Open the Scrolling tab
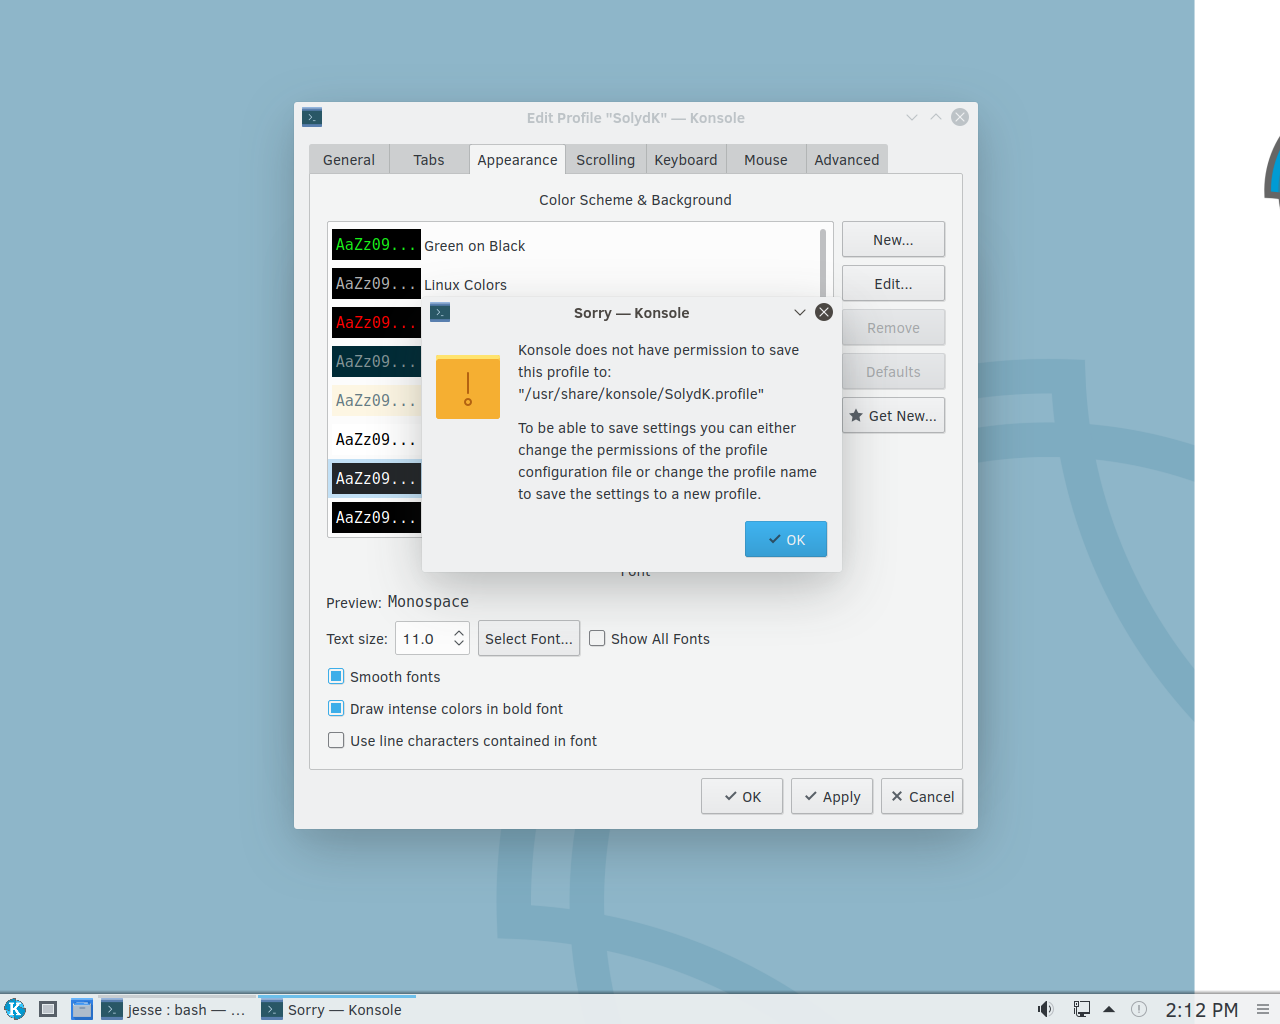The width and height of the screenshot is (1280, 1024). click(x=605, y=160)
